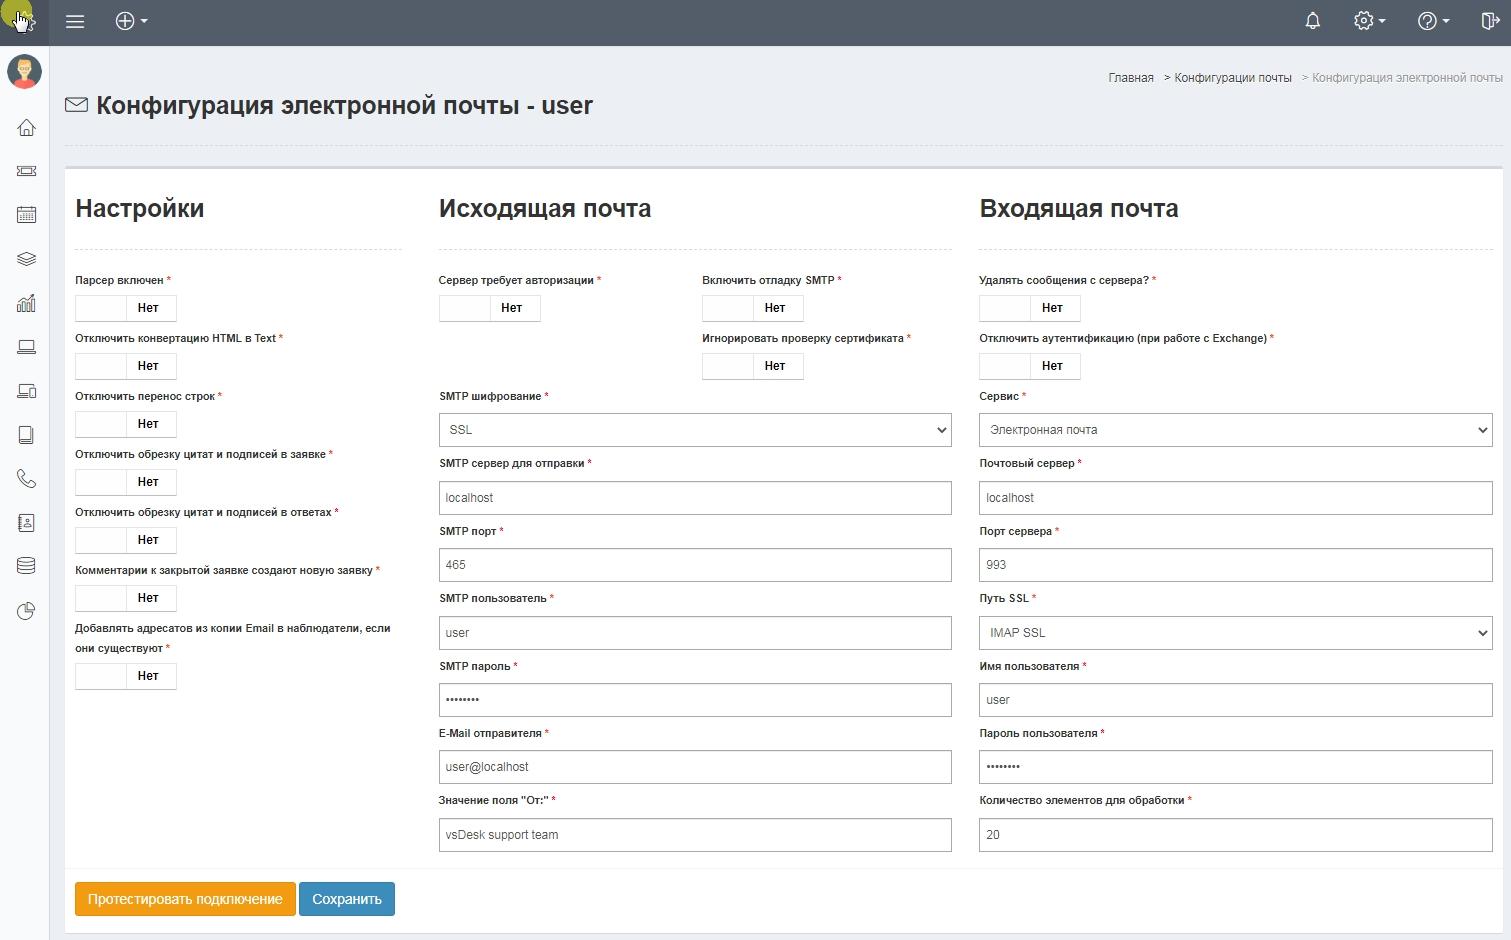Open the home page from sidebar
This screenshot has height=940, width=1511.
[x=26, y=128]
